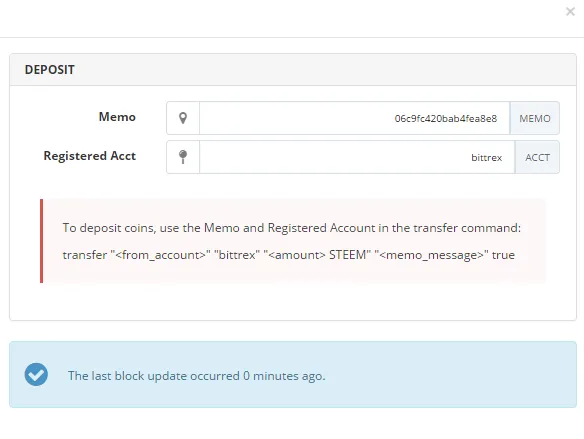The width and height of the screenshot is (584, 439).
Task: Click the location pin icon beside Memo
Action: pos(183,118)
